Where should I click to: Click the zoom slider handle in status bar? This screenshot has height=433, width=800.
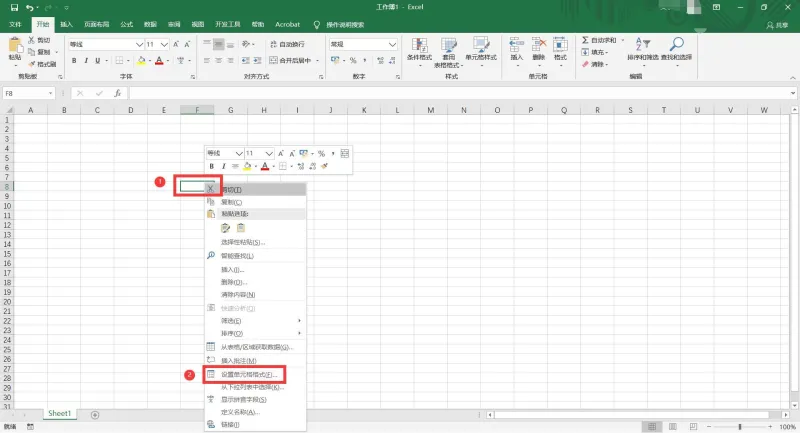tap(740, 426)
